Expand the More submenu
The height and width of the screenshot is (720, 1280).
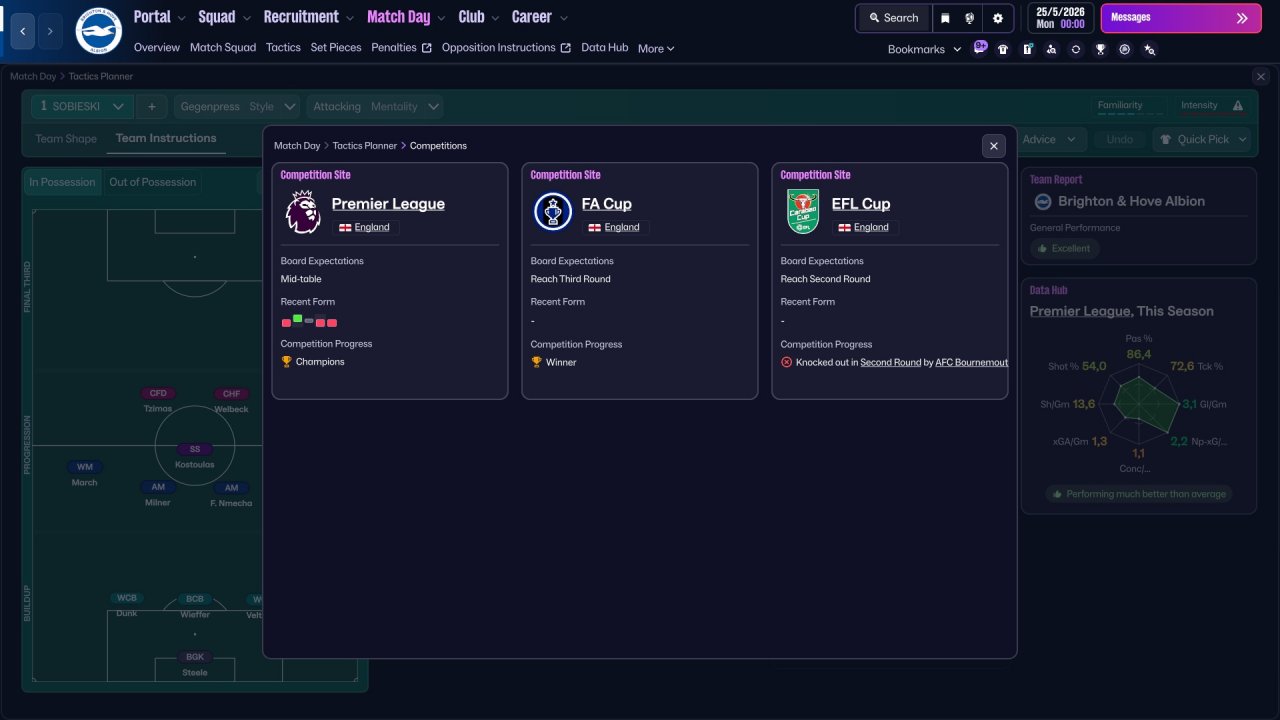[x=656, y=48]
